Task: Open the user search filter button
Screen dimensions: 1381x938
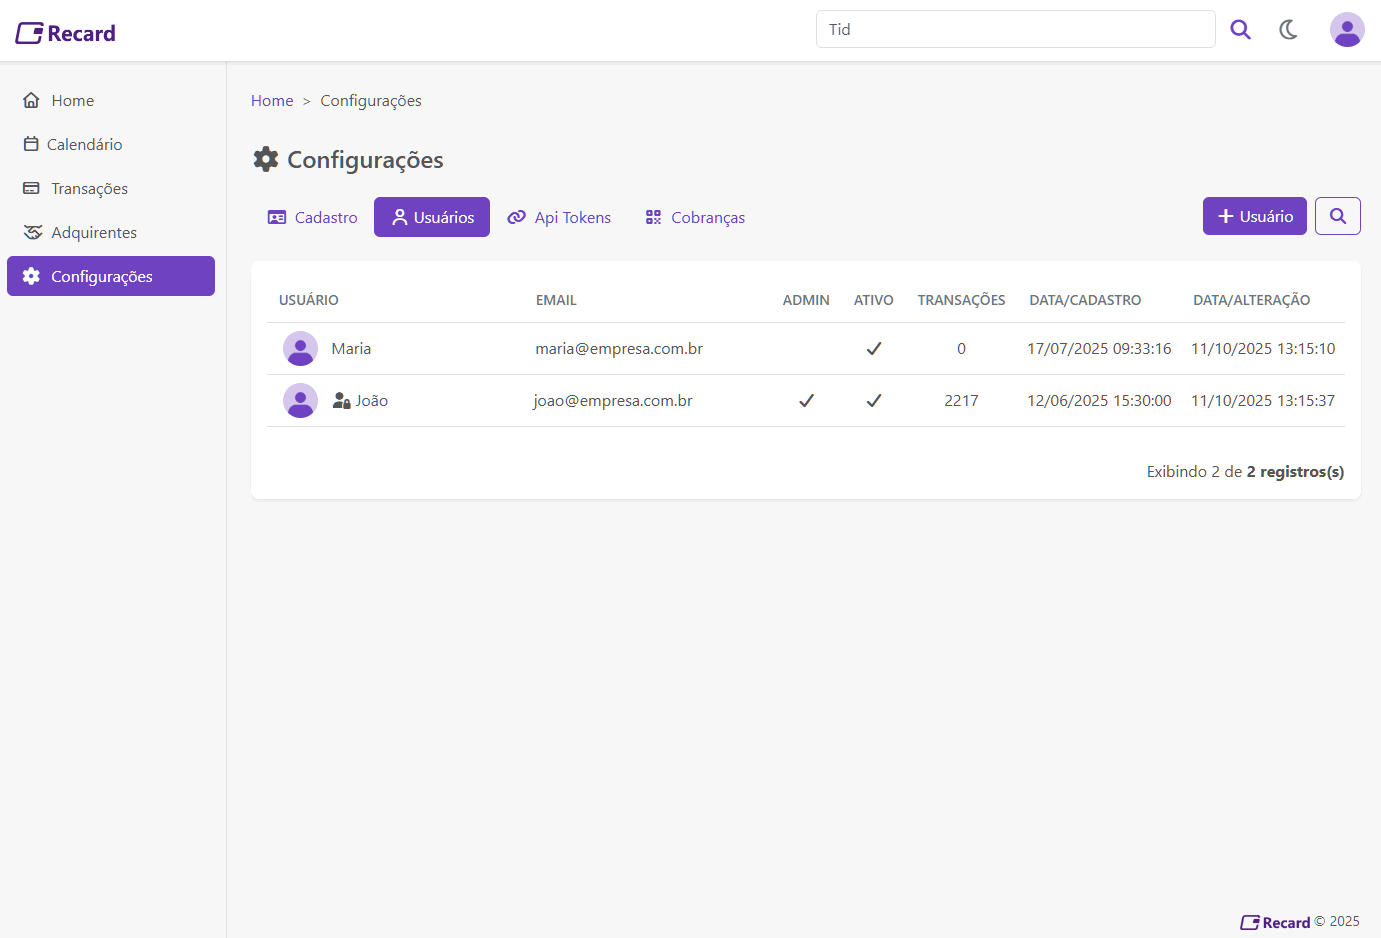Action: point(1337,217)
